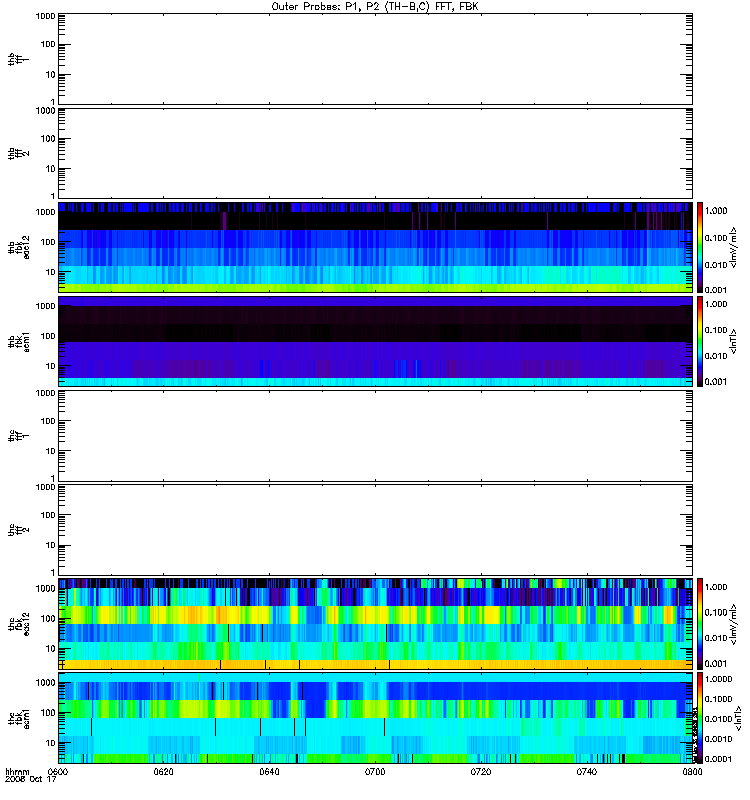Click the "<|mV/m|>" unit label beside thc edc12 color bar
Viewport: 750px width, 800px height.
pyautogui.click(x=734, y=624)
